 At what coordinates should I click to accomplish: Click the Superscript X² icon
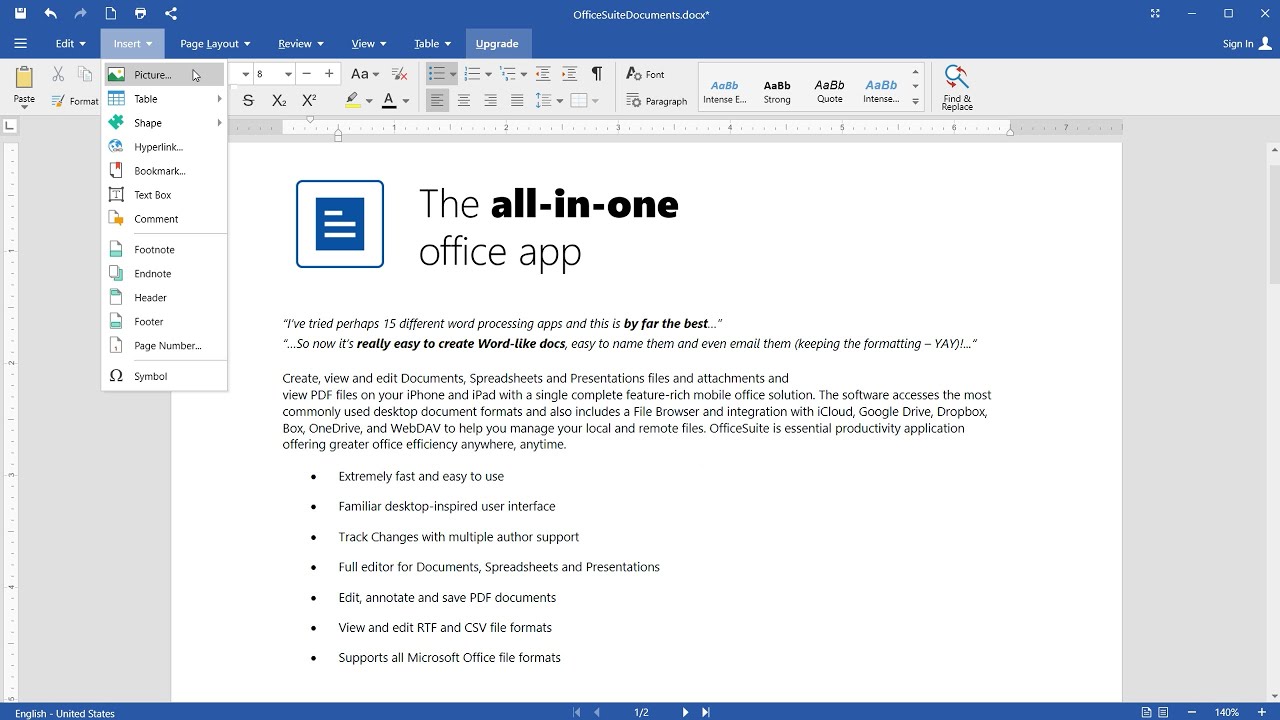pyautogui.click(x=309, y=101)
